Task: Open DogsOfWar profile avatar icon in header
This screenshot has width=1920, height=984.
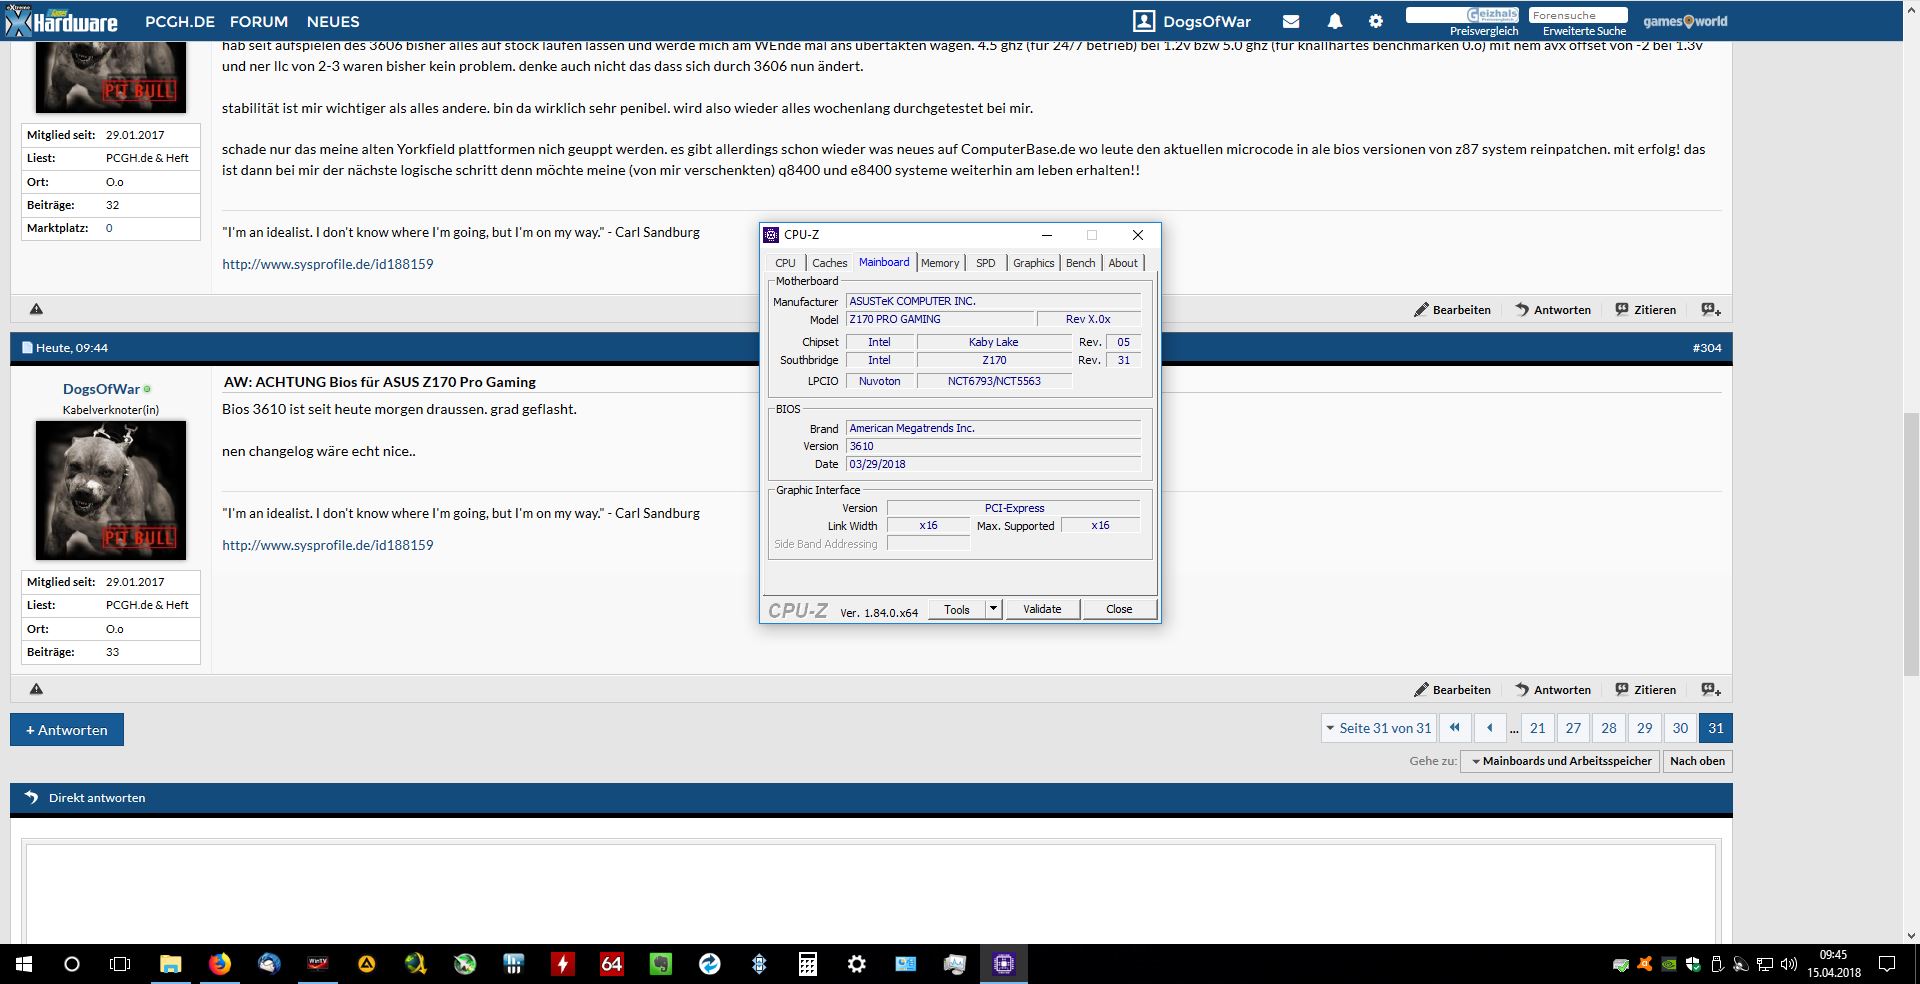Action: 1144,21
